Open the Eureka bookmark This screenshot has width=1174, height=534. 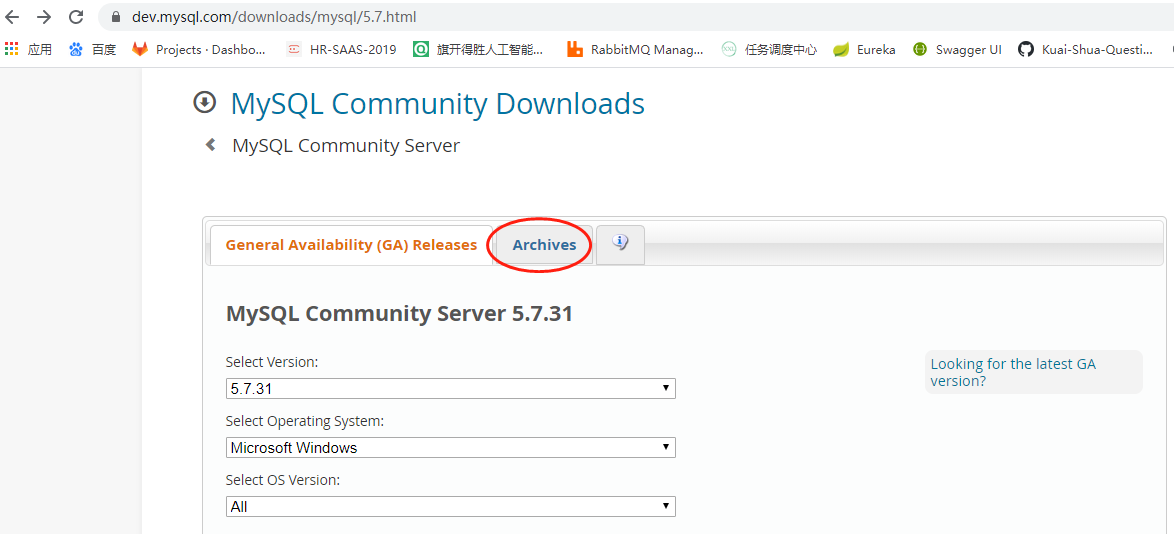click(864, 49)
